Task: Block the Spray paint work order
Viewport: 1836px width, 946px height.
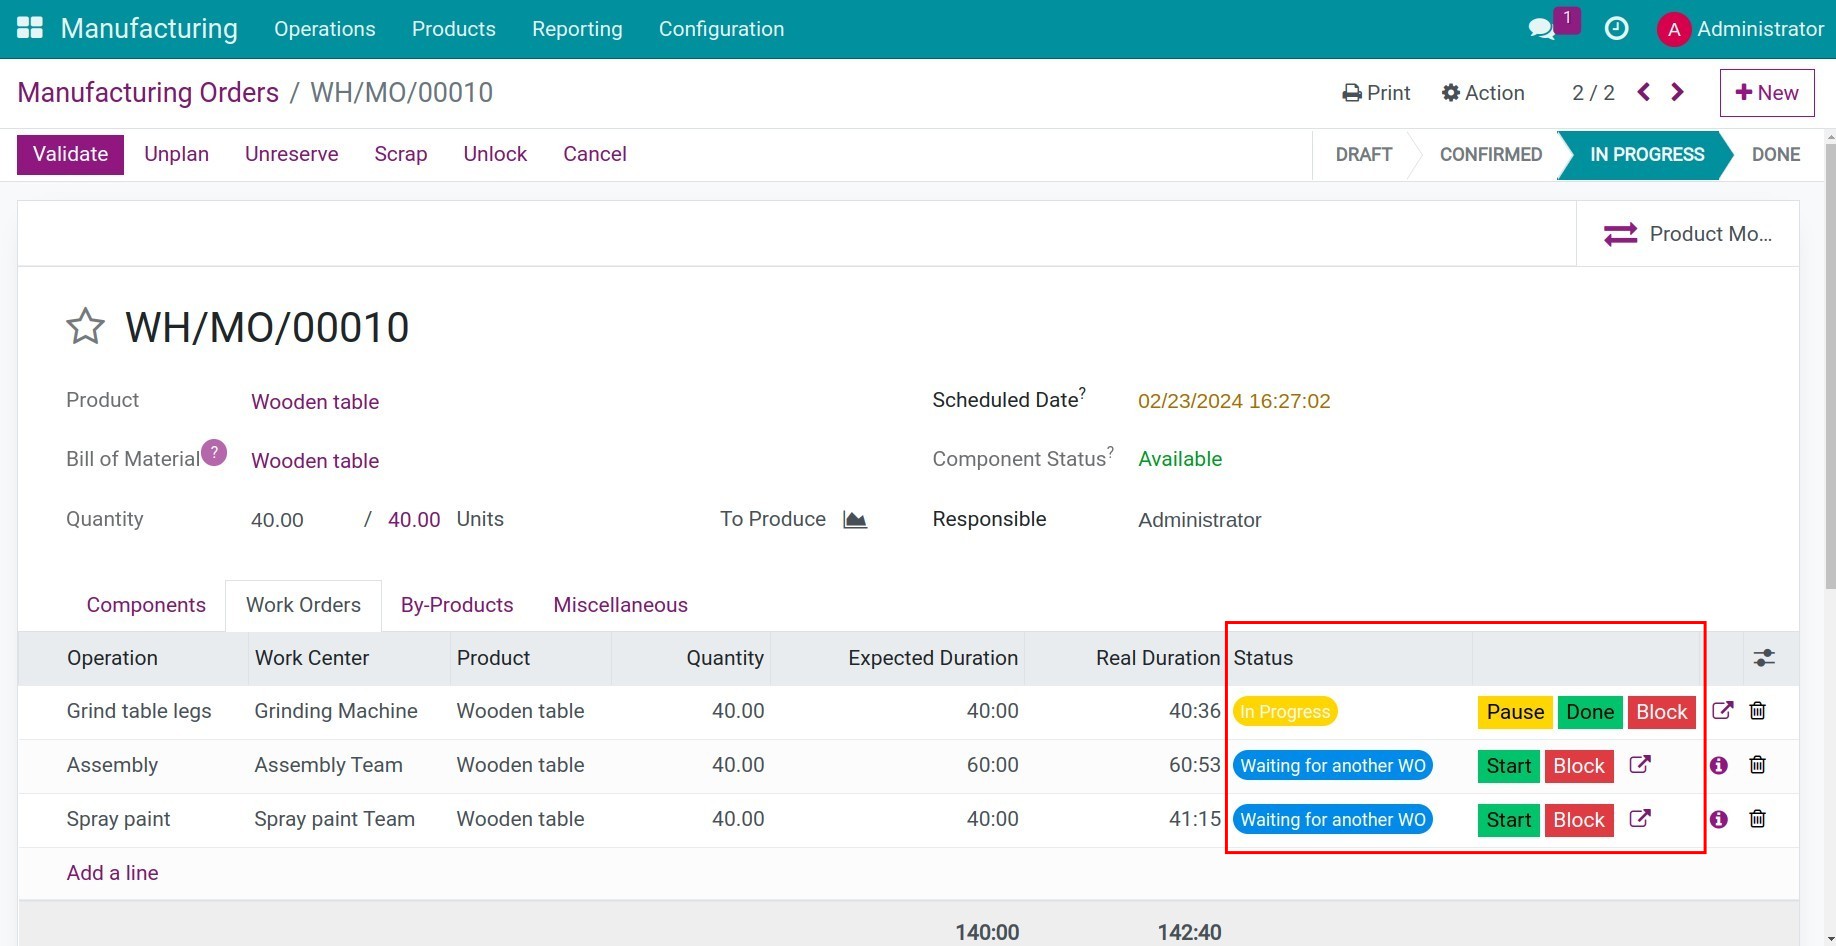Action: 1579,820
